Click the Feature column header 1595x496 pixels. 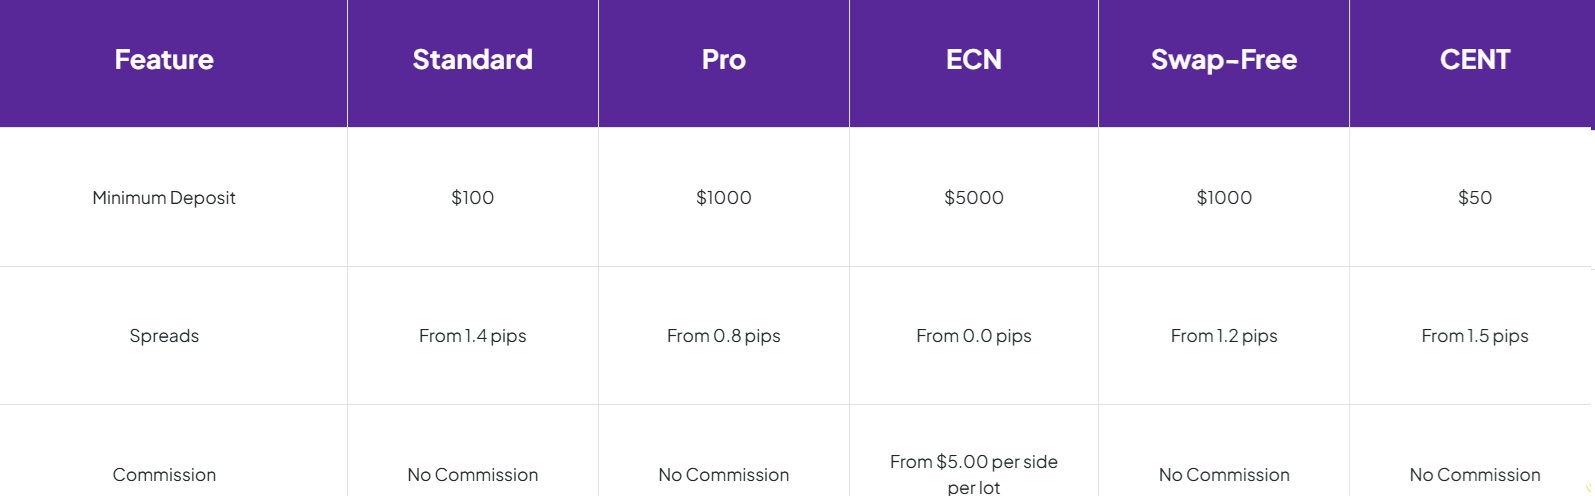(164, 60)
